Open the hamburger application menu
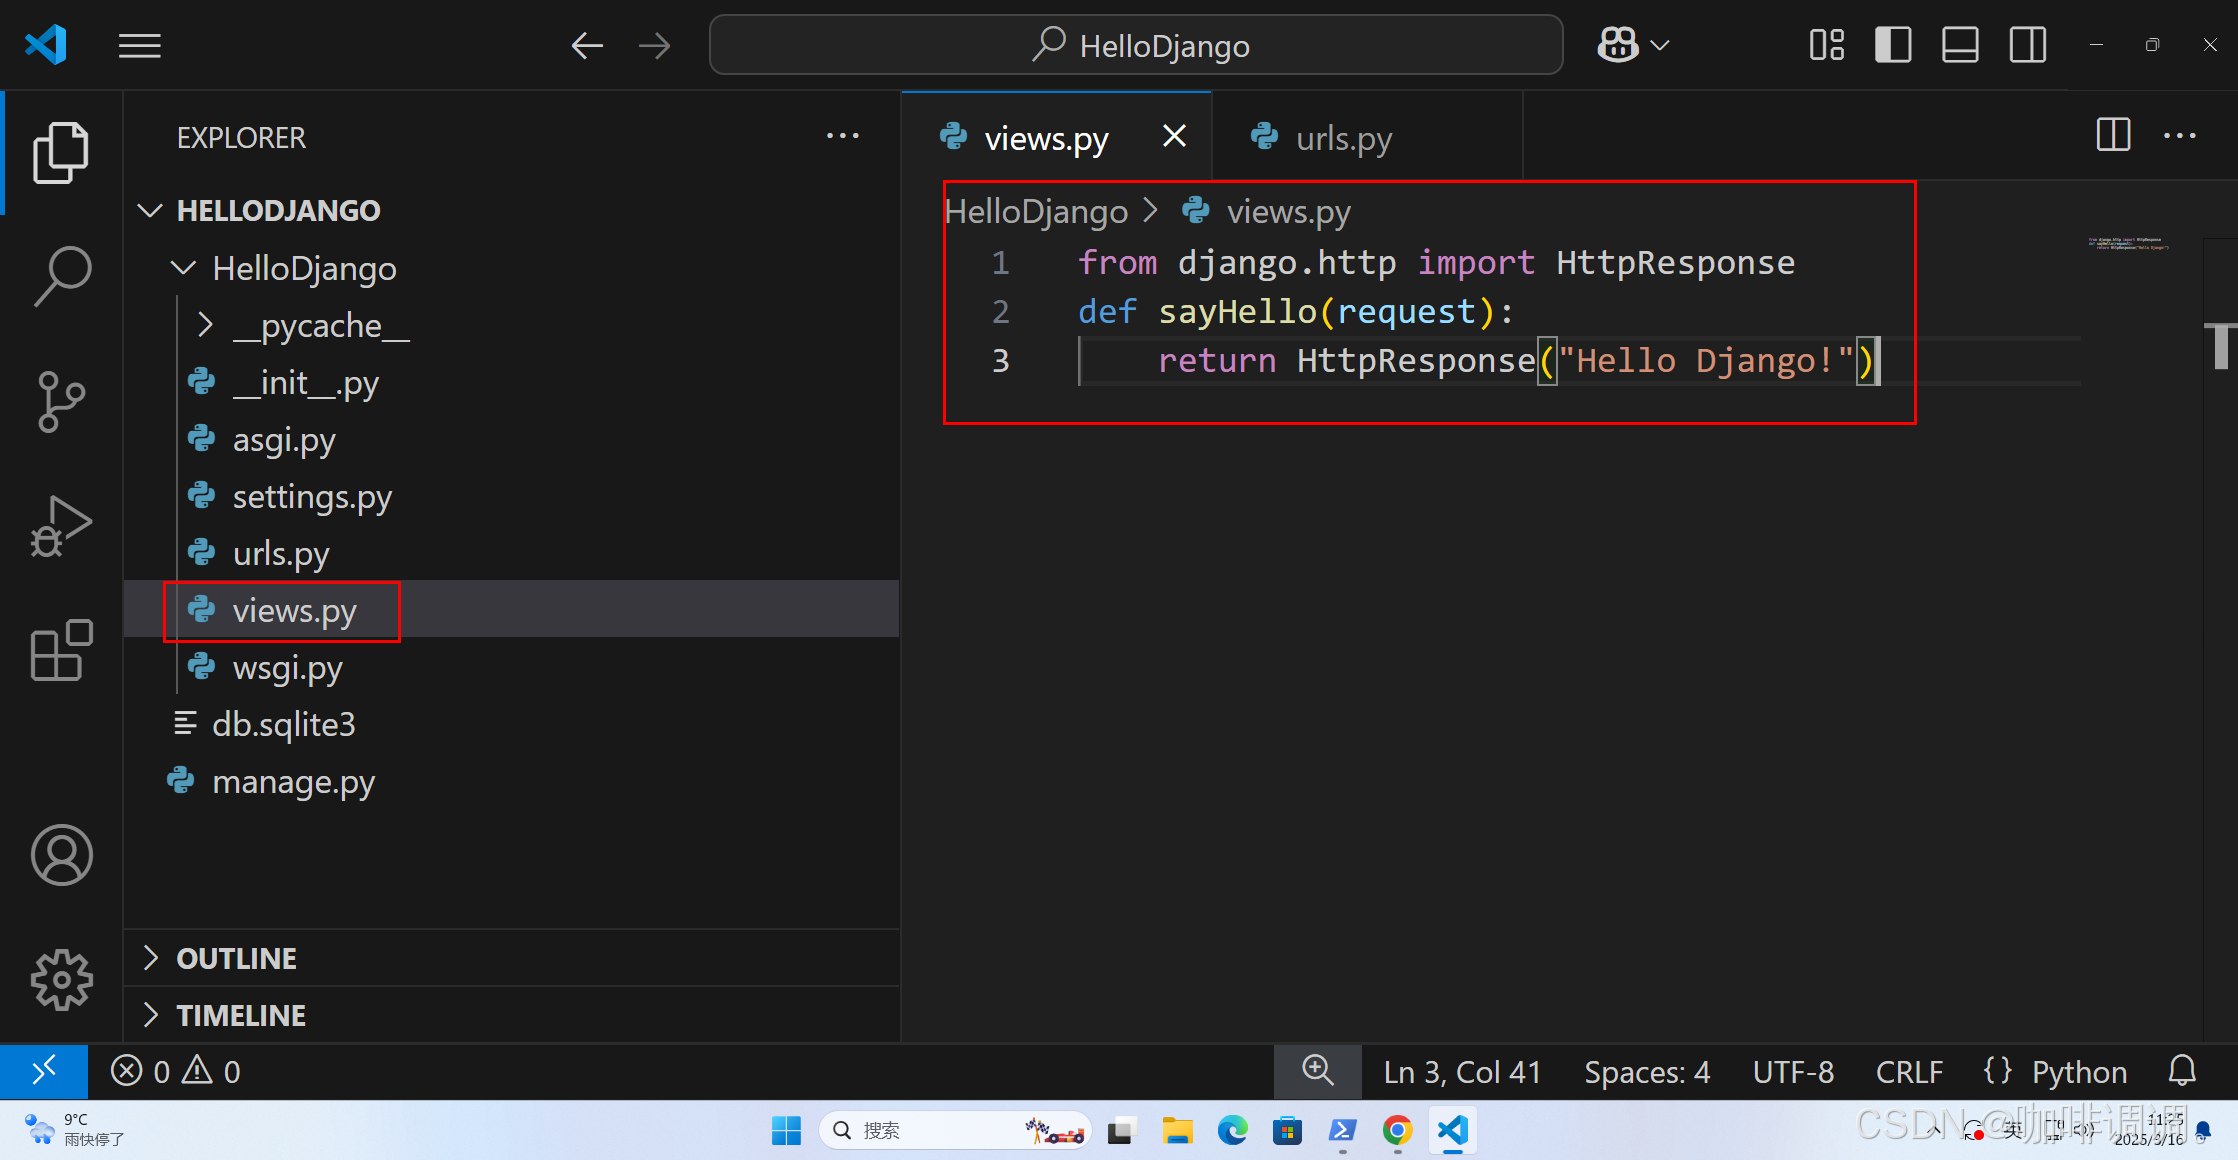This screenshot has height=1160, width=2238. (139, 45)
